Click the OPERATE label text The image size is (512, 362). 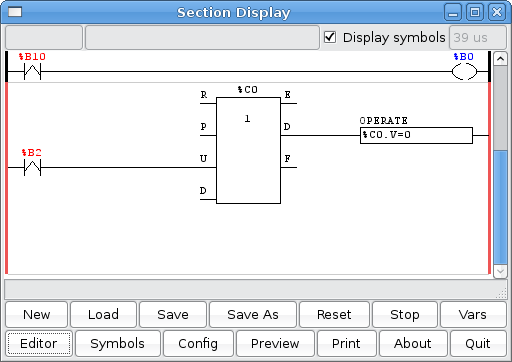click(x=383, y=120)
